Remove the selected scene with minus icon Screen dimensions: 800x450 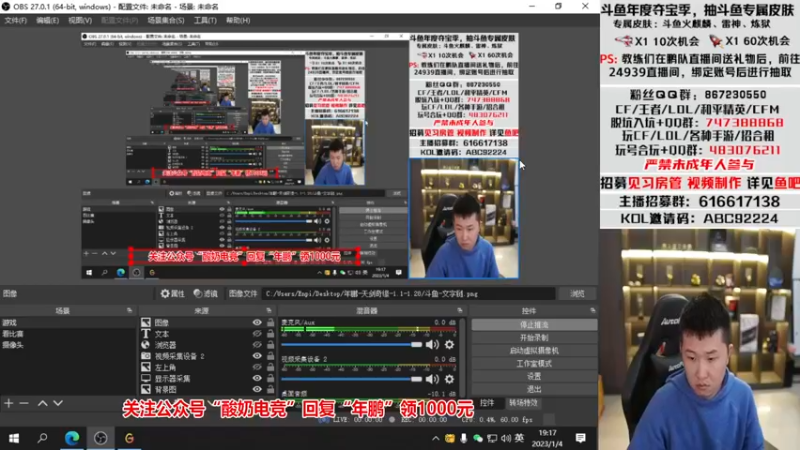coord(24,404)
